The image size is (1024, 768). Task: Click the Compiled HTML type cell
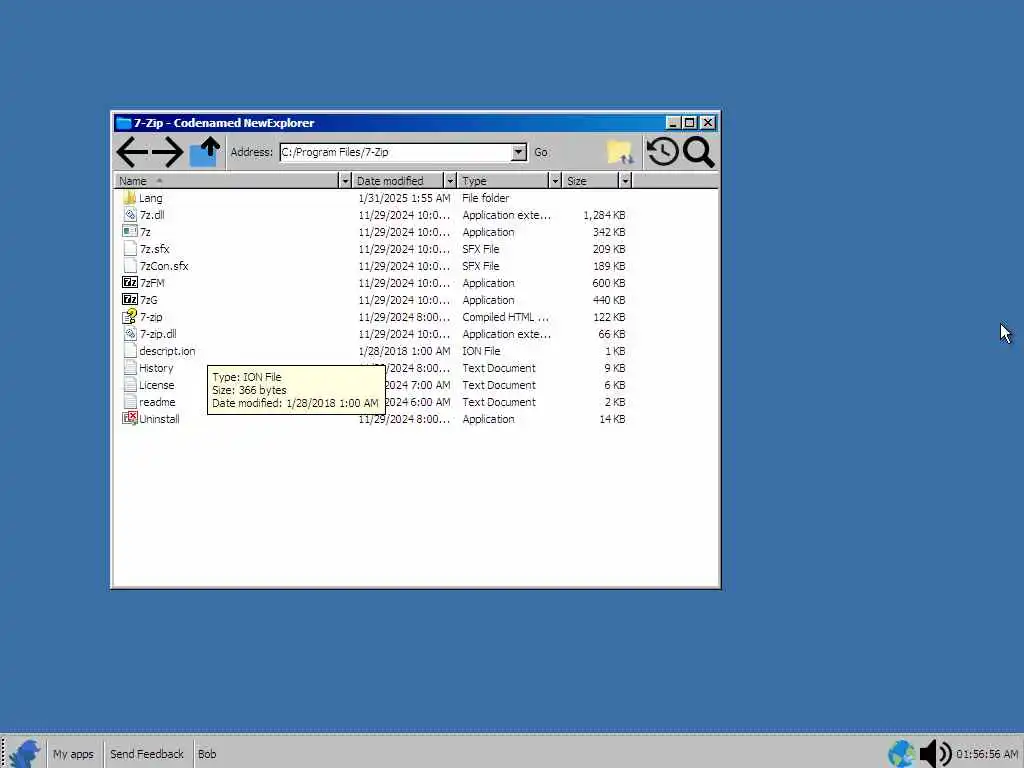pyautogui.click(x=505, y=317)
